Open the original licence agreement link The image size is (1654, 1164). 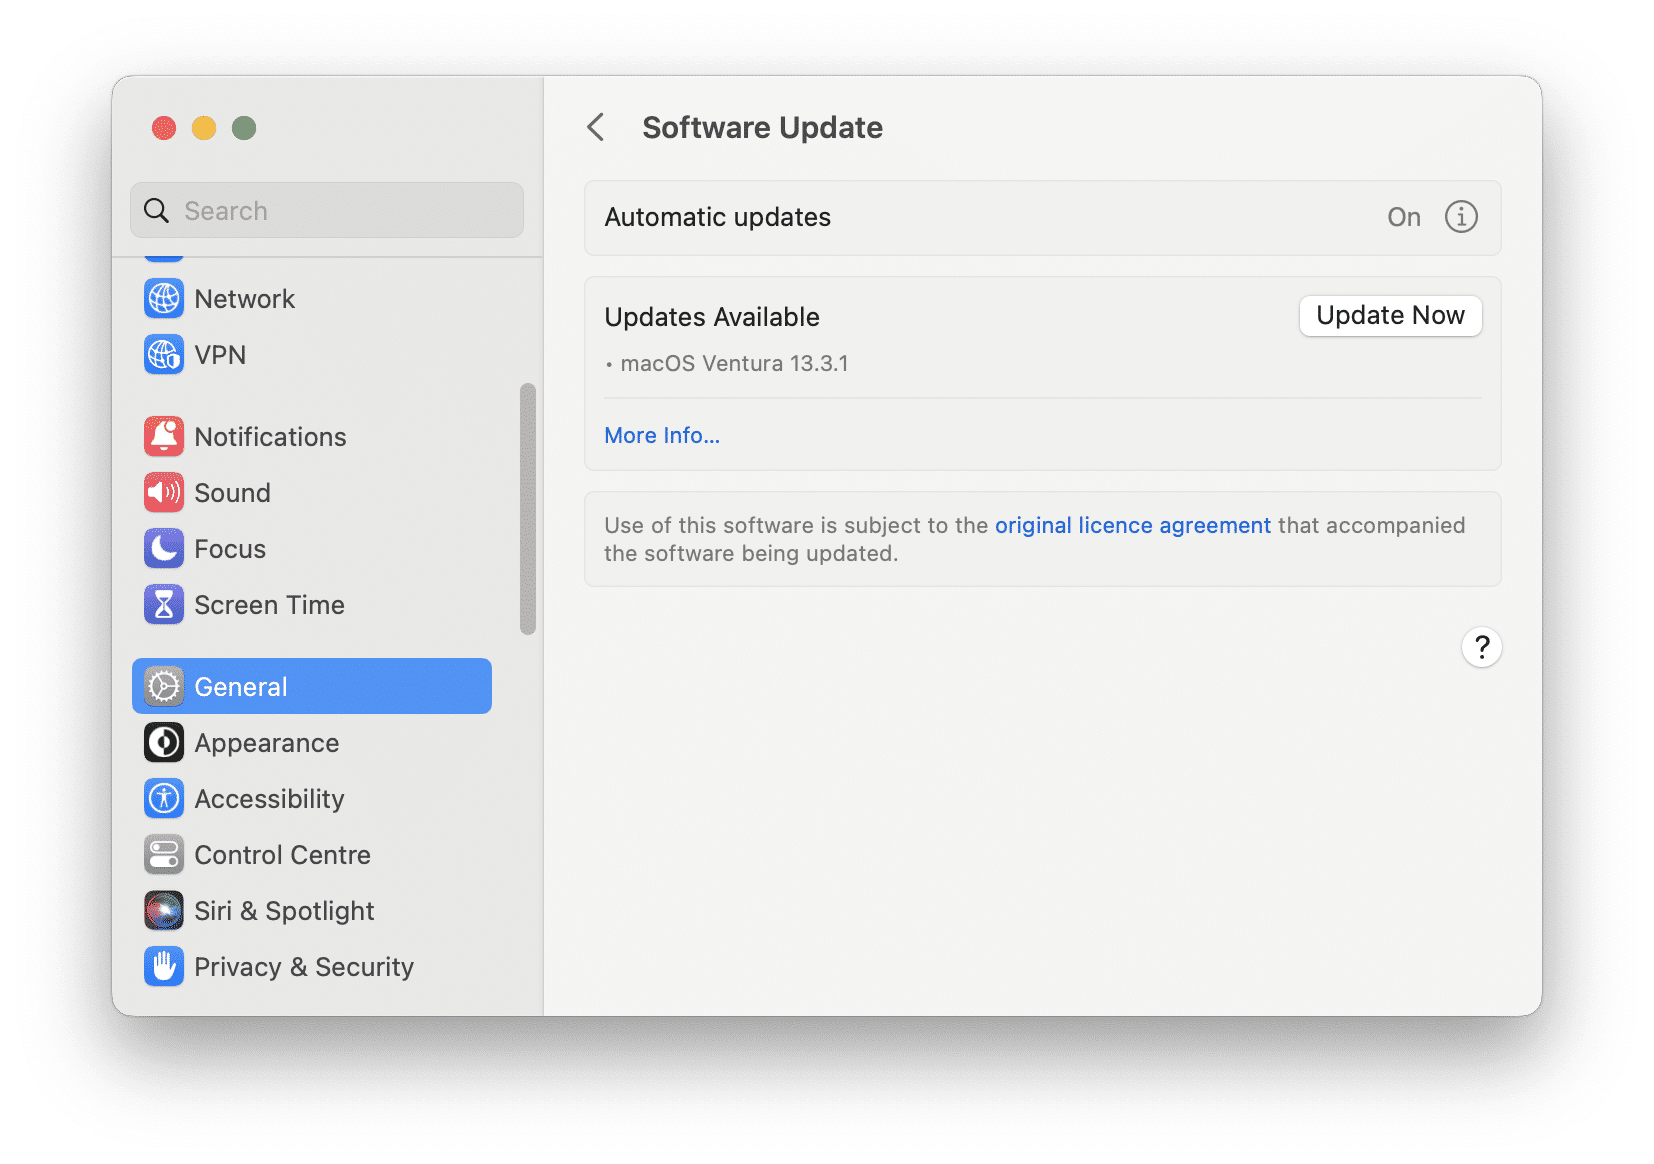coord(1131,525)
